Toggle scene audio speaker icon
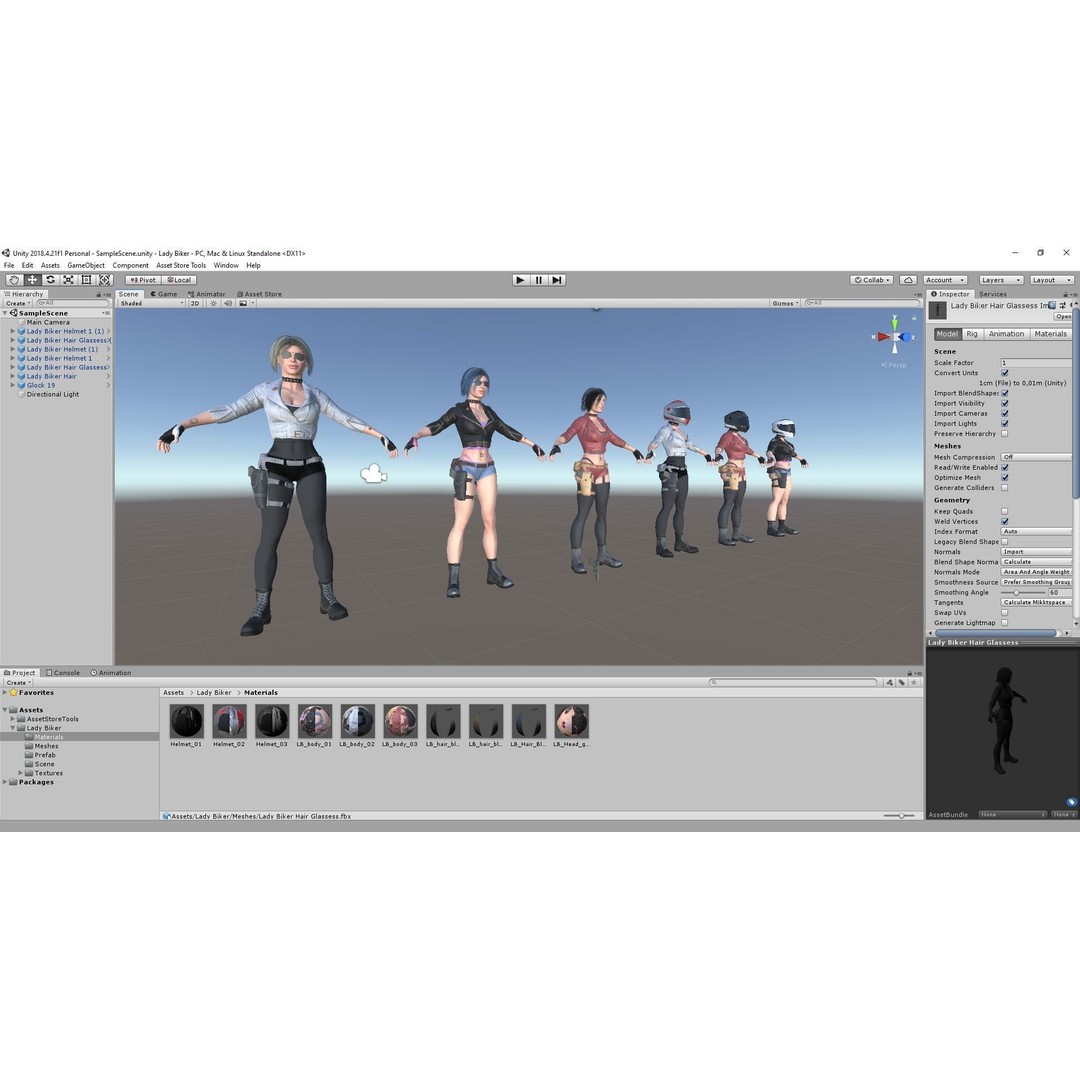This screenshot has width=1080, height=1080. (x=227, y=303)
